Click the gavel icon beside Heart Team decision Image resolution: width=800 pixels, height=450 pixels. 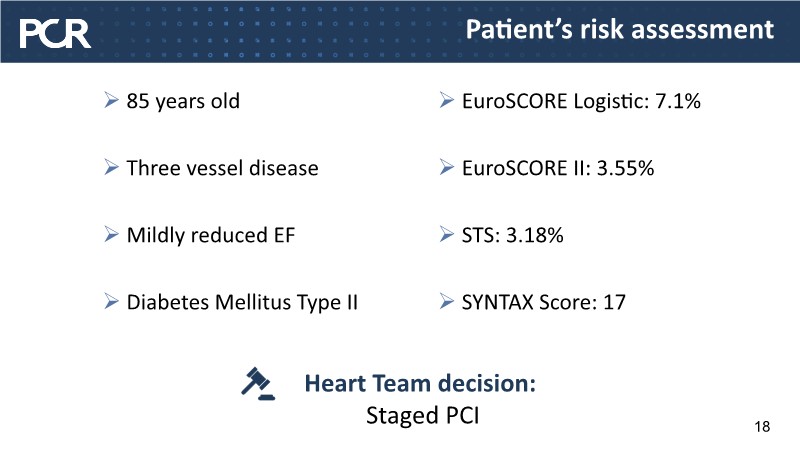click(260, 382)
